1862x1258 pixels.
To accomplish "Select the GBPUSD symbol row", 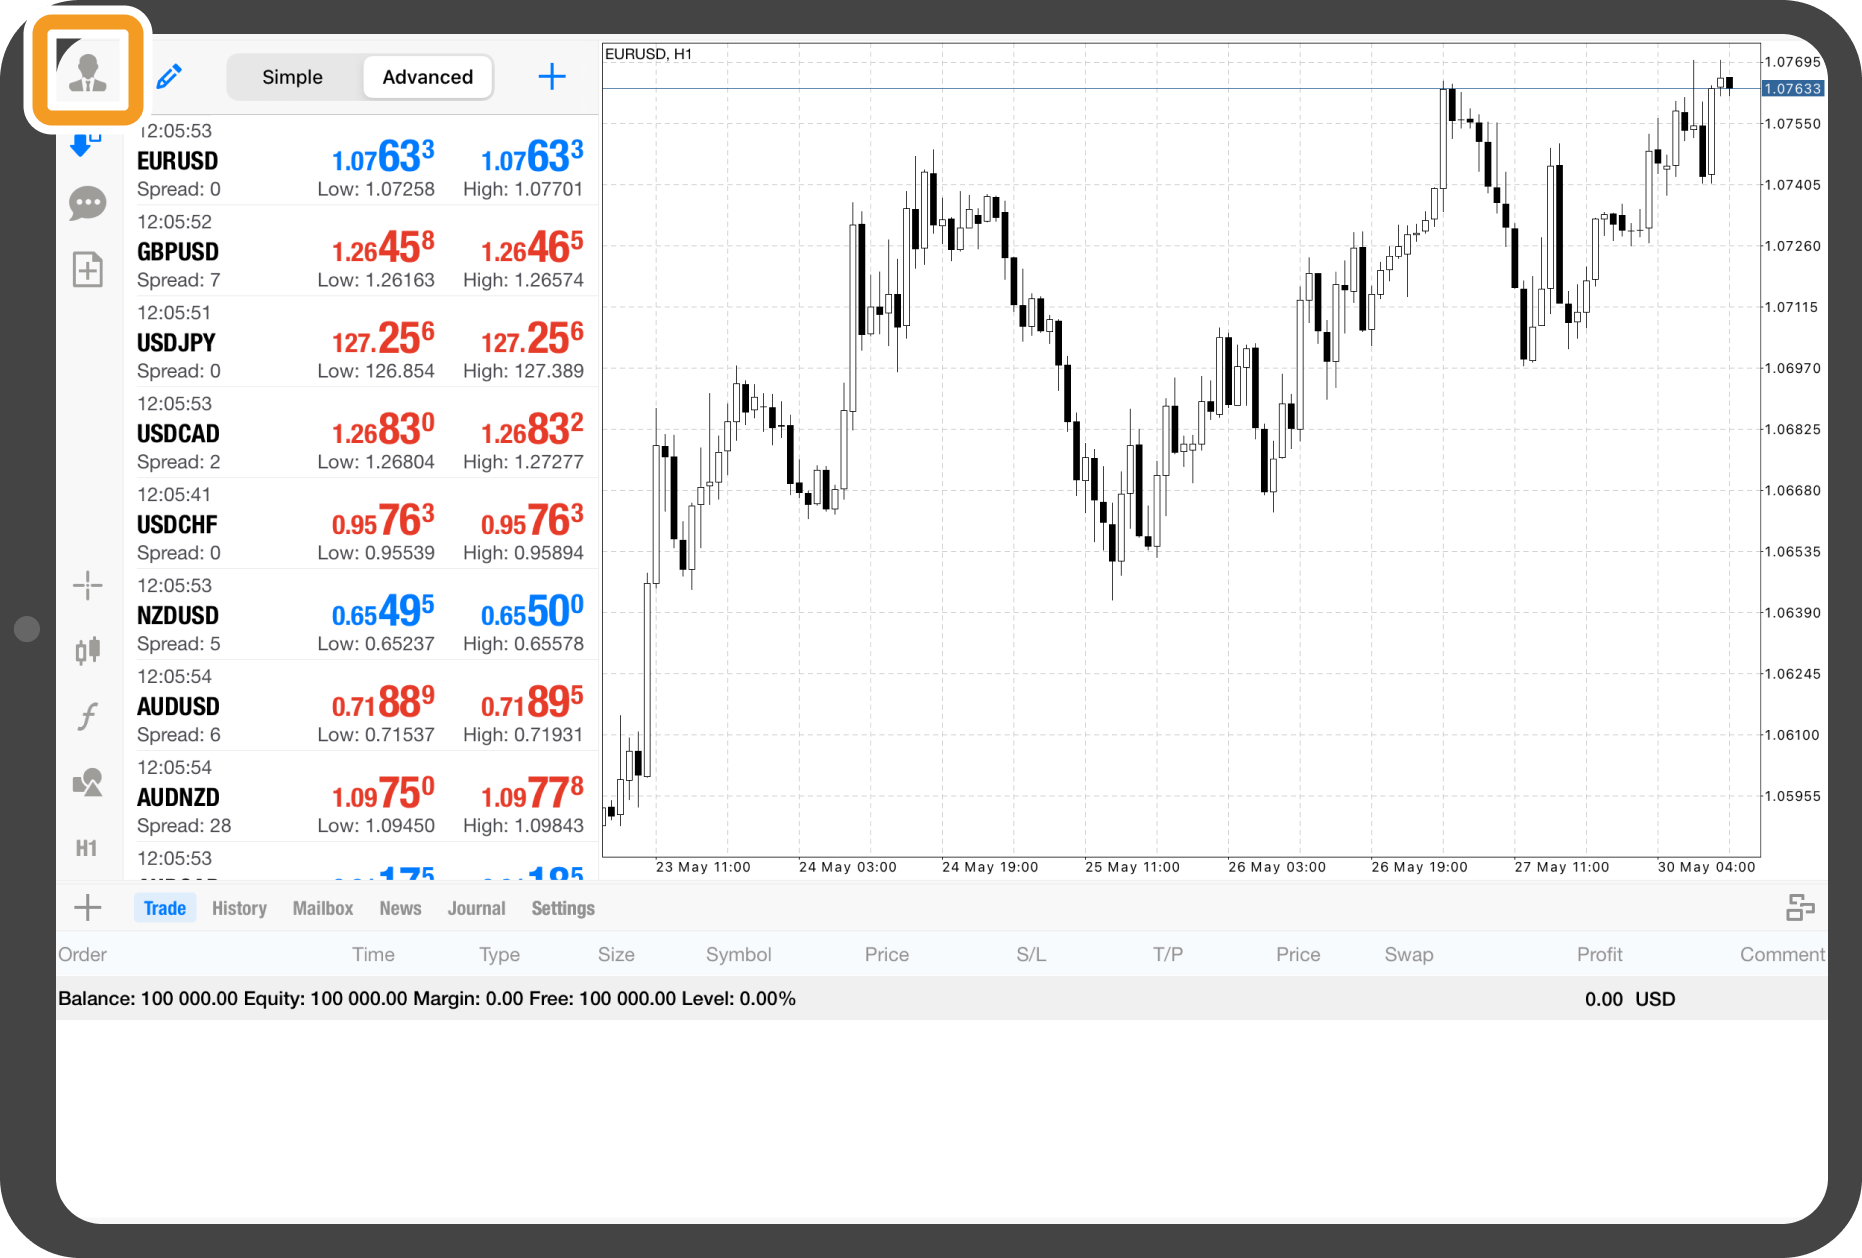I will pos(360,252).
